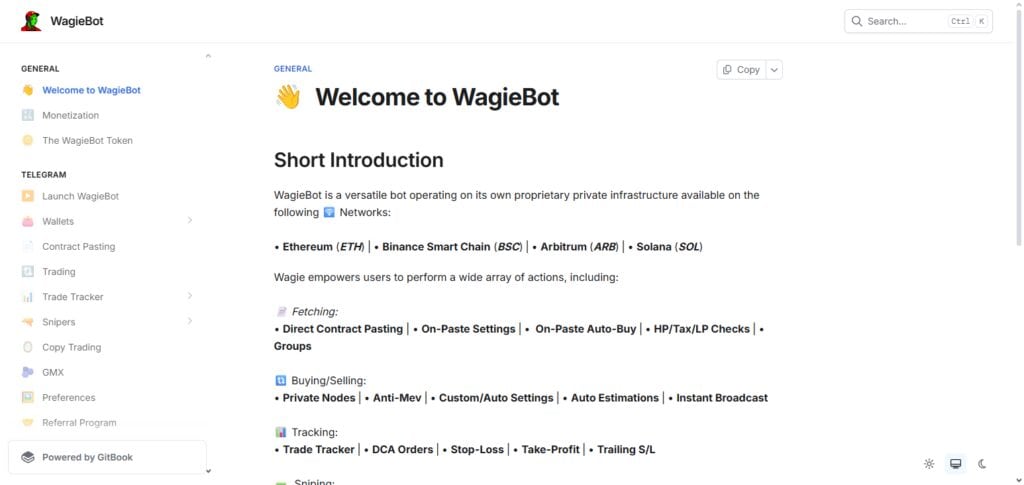The width and height of the screenshot is (1024, 485).
Task: Open the Wallets page
Action: coord(58,221)
